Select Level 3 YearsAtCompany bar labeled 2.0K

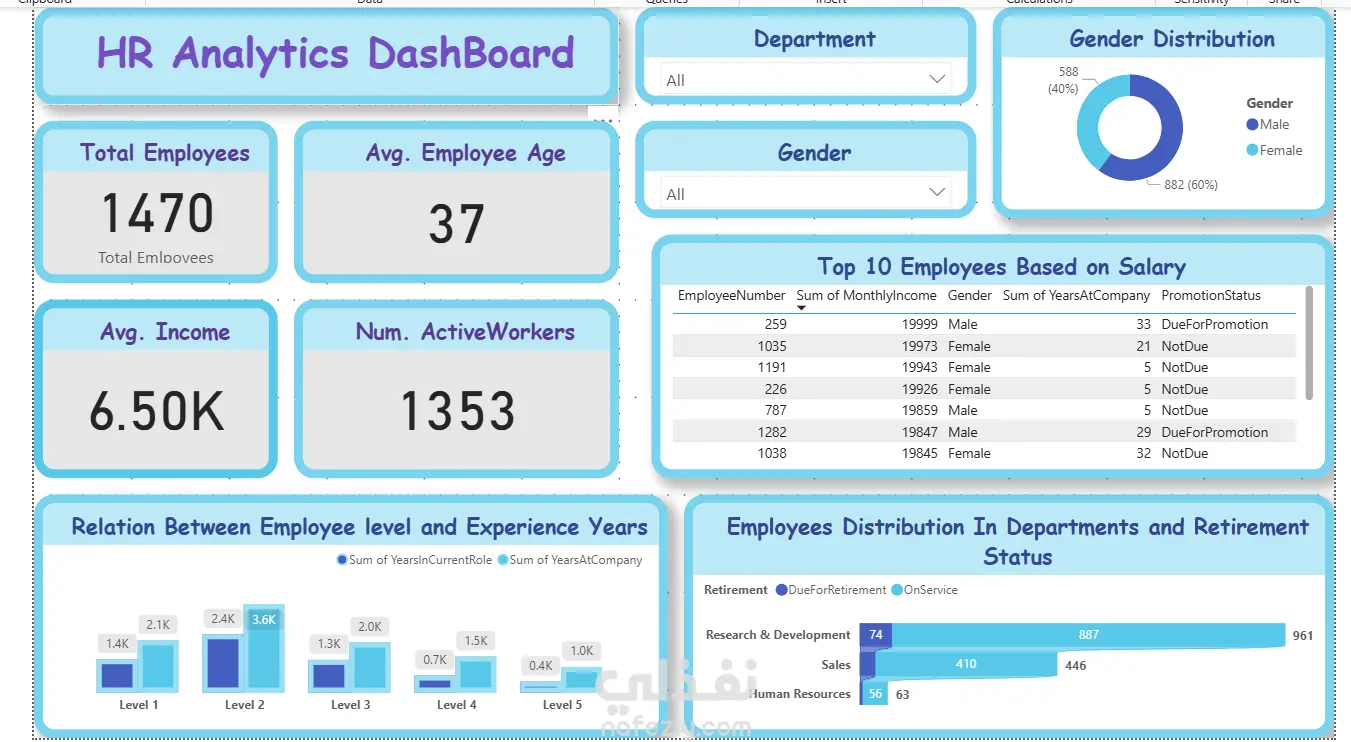point(370,667)
